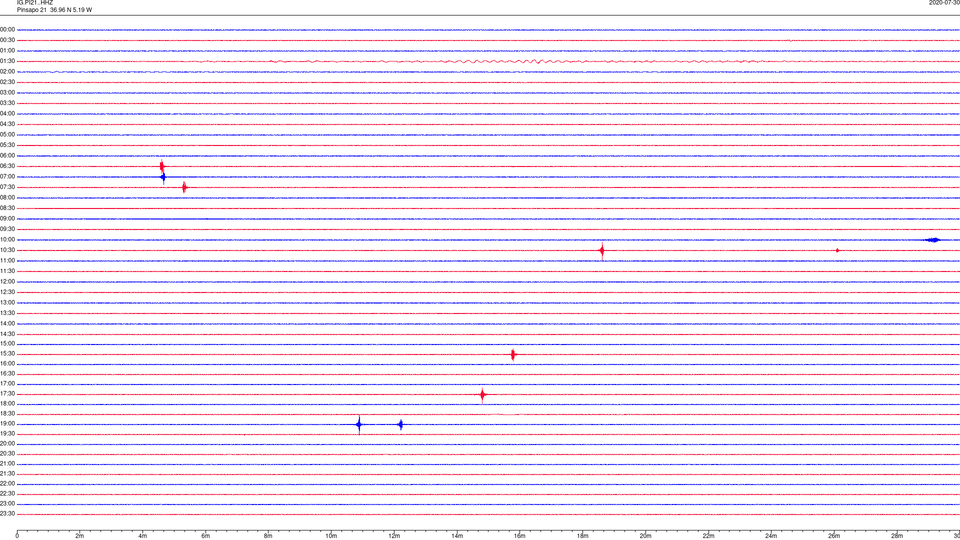Screen dimensions: 960x540
Task: Select the 09:00 time label
Action: click(7, 219)
